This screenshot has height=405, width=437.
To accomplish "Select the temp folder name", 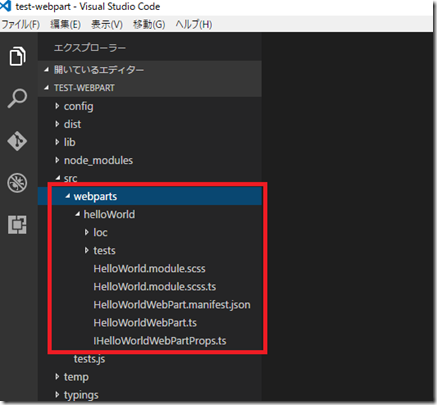I will [x=76, y=377].
